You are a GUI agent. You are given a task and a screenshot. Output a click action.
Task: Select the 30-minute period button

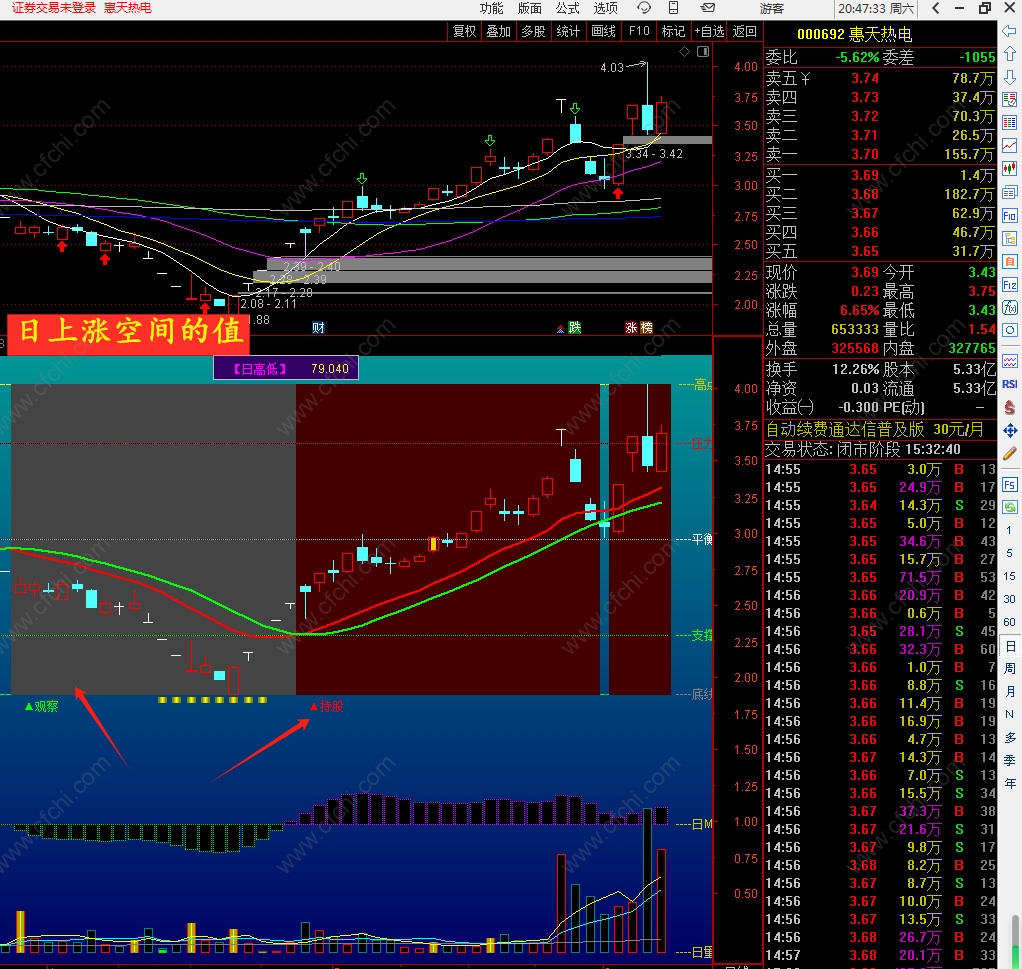[x=1009, y=599]
